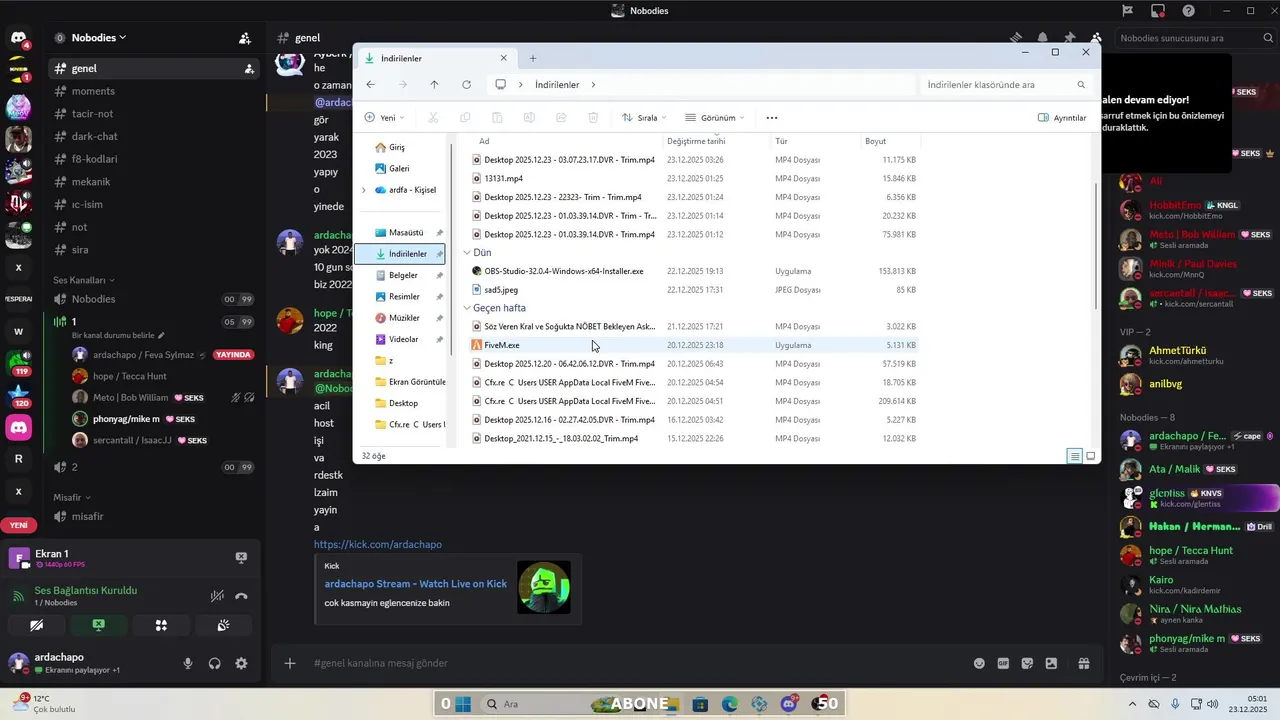The width and height of the screenshot is (1280, 720).
Task: Open the Sırala sort dropdown
Action: (644, 118)
